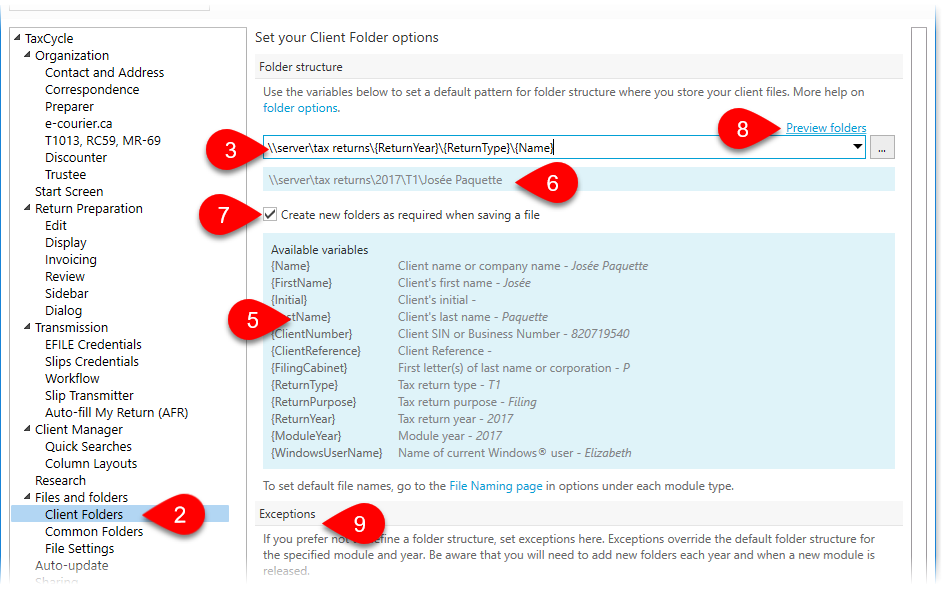The image size is (946, 589).
Task: Select Edit under Return Preparation
Action: tap(56, 226)
